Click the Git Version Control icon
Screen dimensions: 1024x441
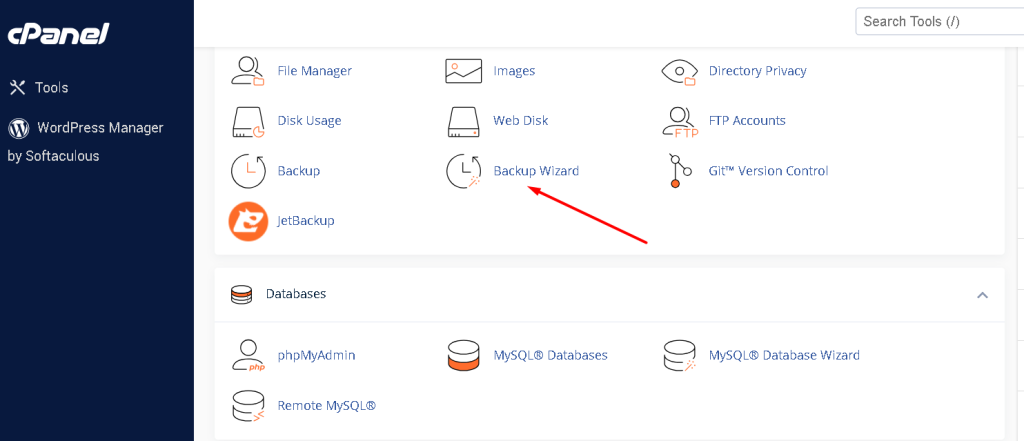[x=680, y=171]
